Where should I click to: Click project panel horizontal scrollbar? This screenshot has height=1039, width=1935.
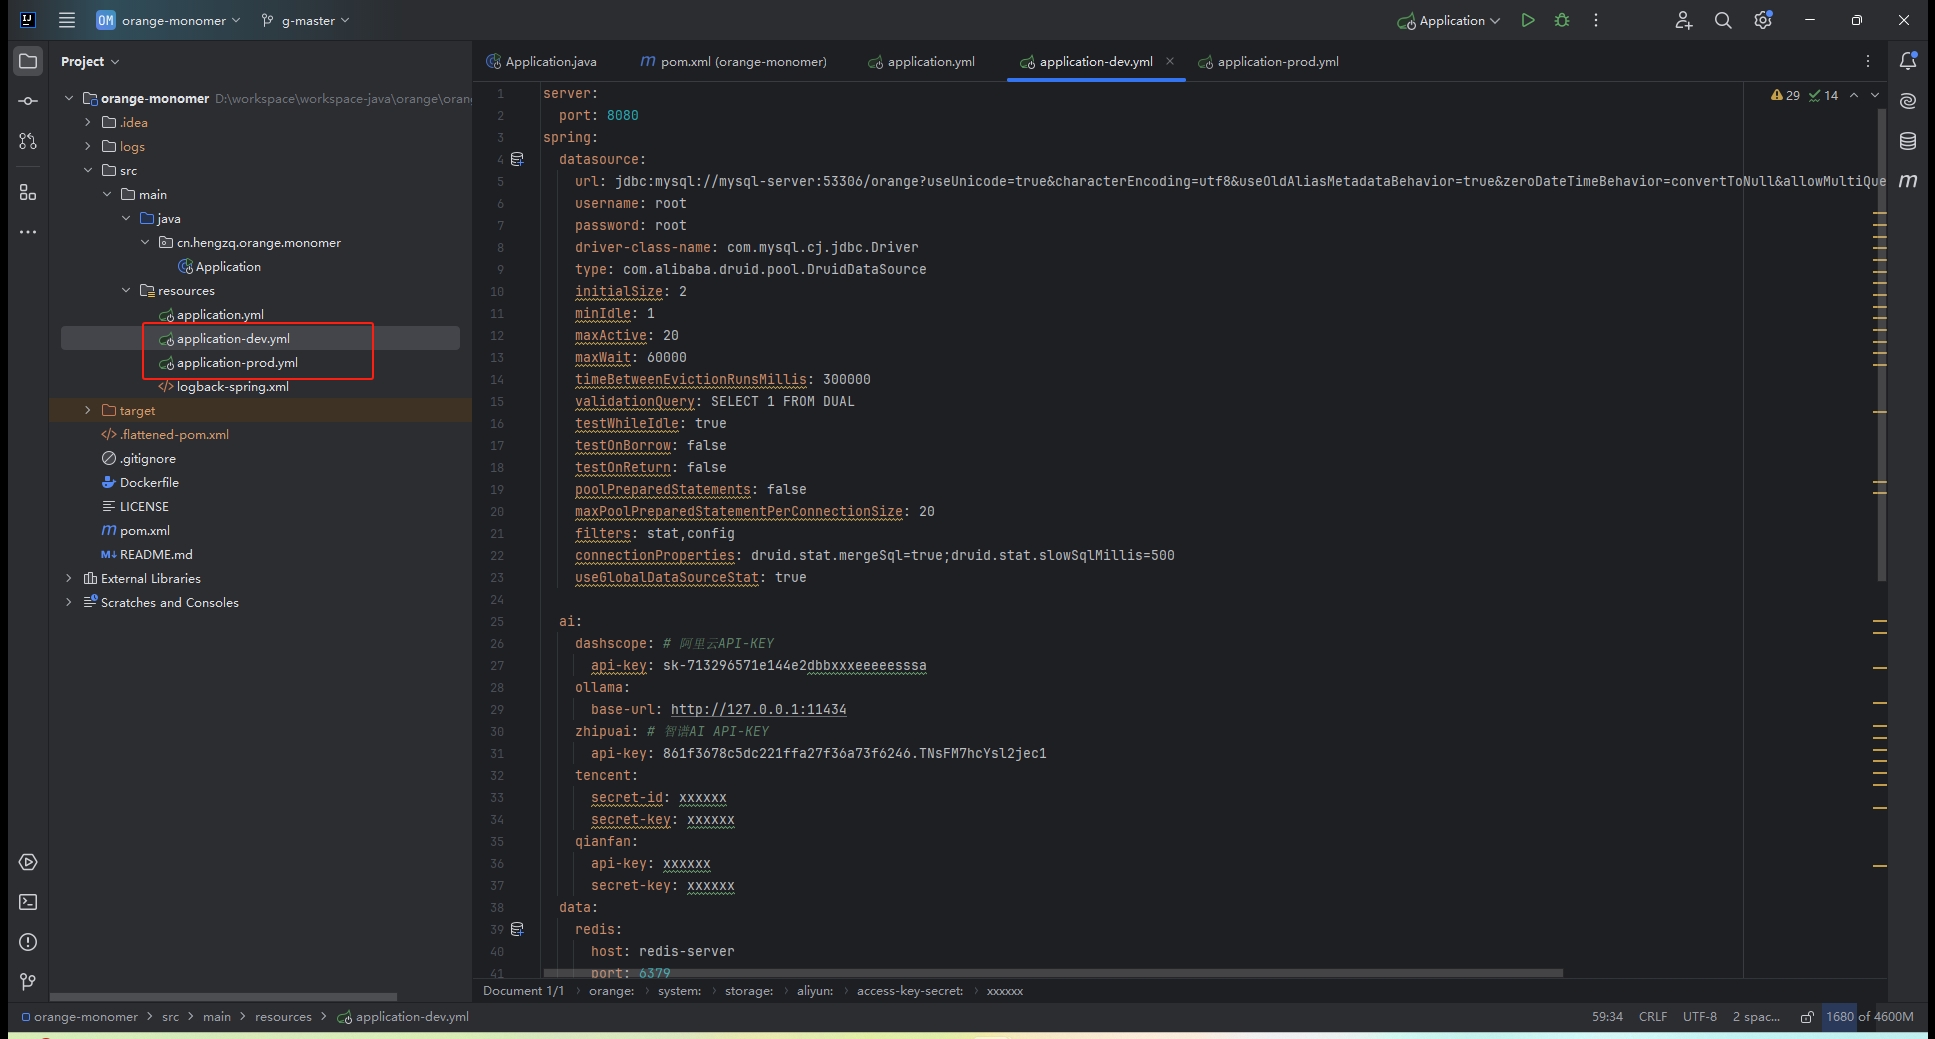[x=223, y=997]
